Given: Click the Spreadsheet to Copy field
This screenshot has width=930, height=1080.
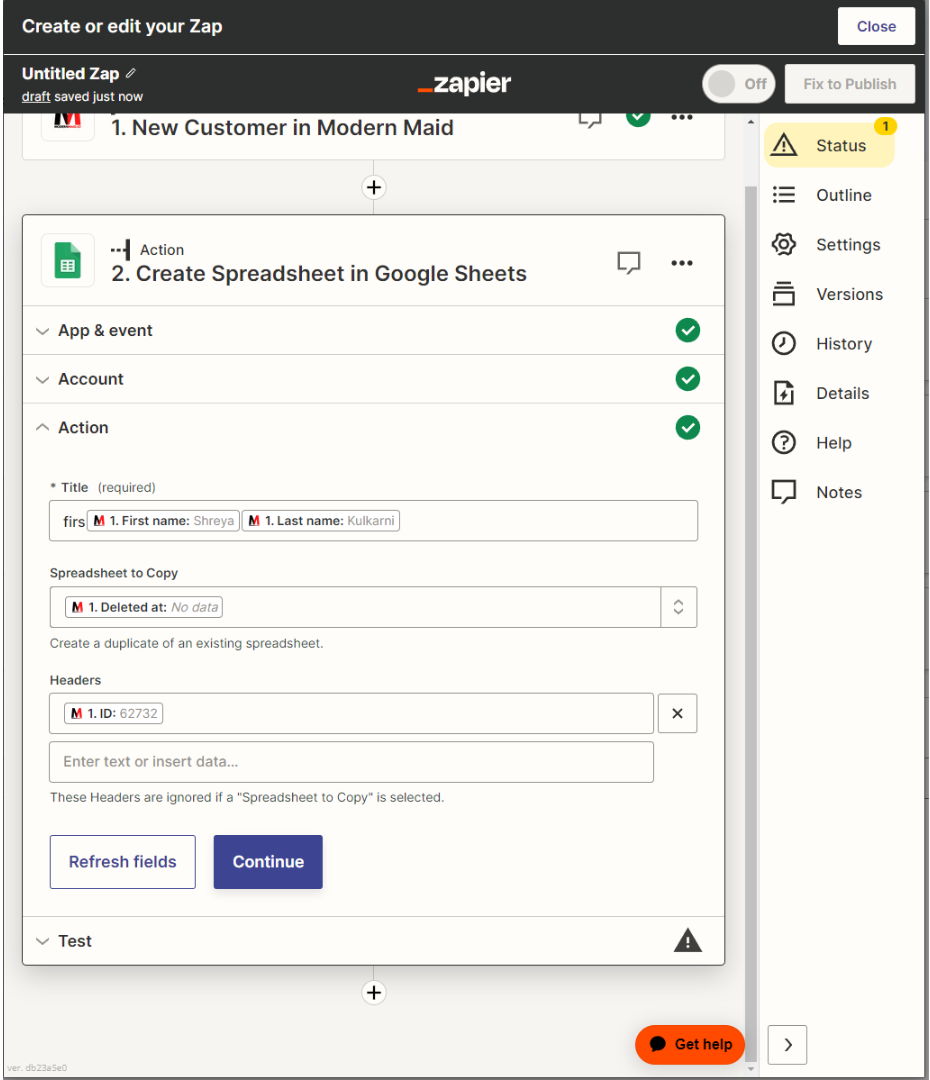Looking at the screenshot, I should click(355, 607).
